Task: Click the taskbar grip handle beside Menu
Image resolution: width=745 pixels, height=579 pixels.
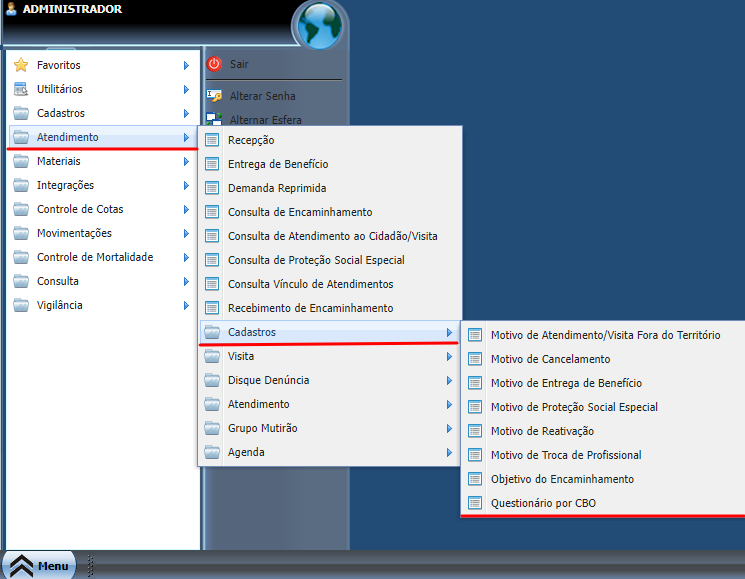Action: (x=89, y=565)
